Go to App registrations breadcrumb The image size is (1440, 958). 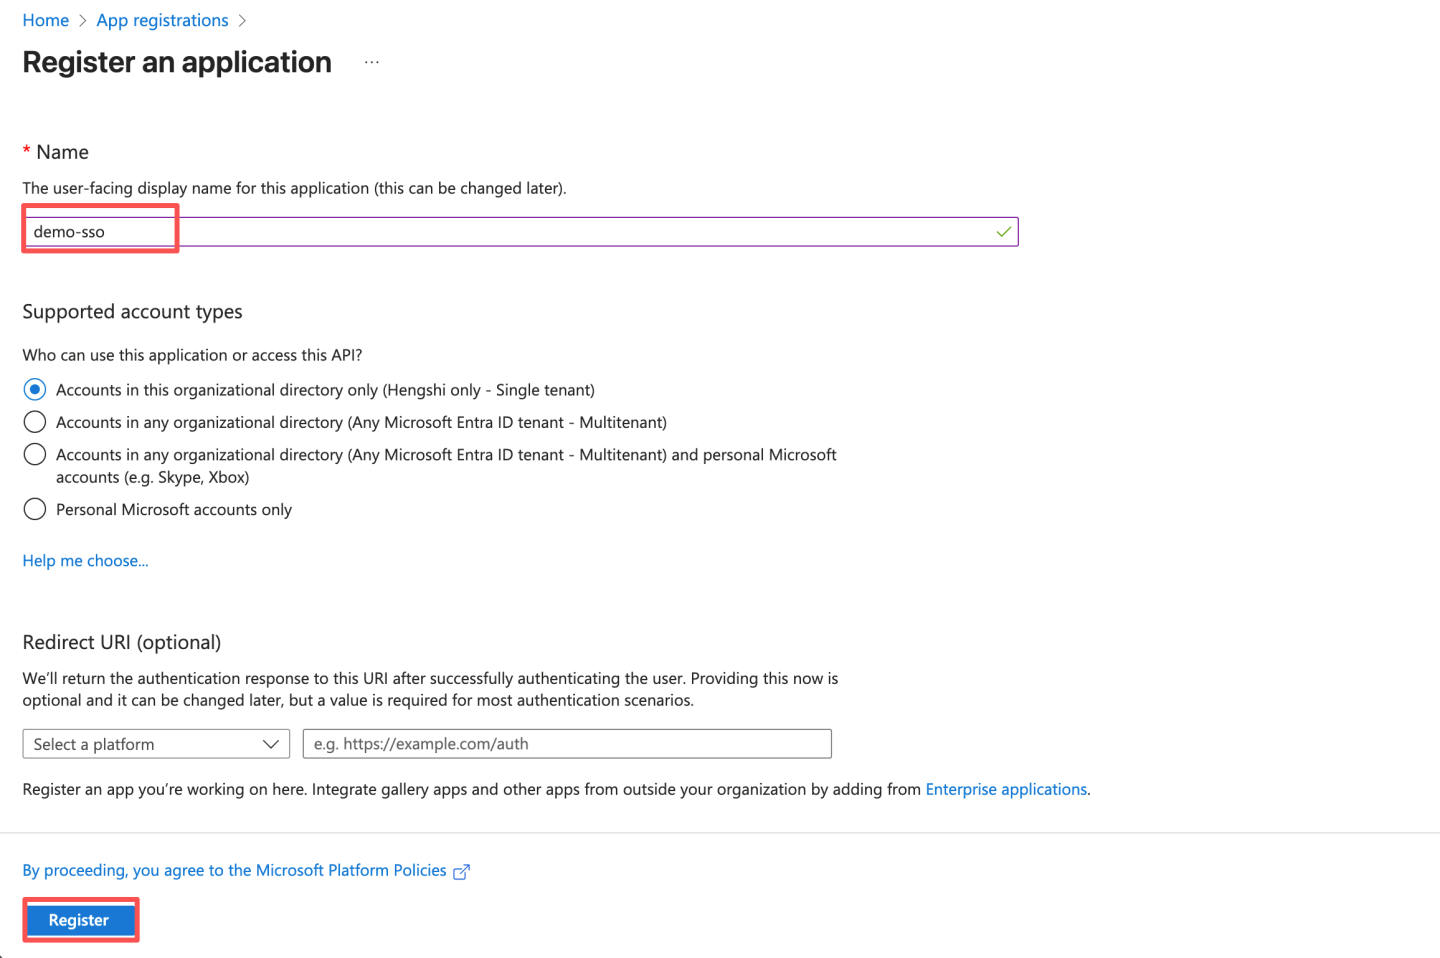point(162,20)
